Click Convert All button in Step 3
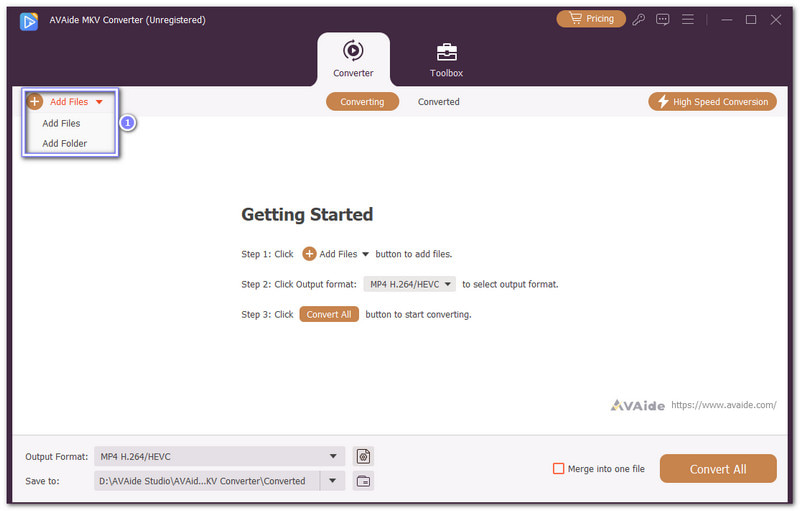The width and height of the screenshot is (800, 511). point(329,314)
